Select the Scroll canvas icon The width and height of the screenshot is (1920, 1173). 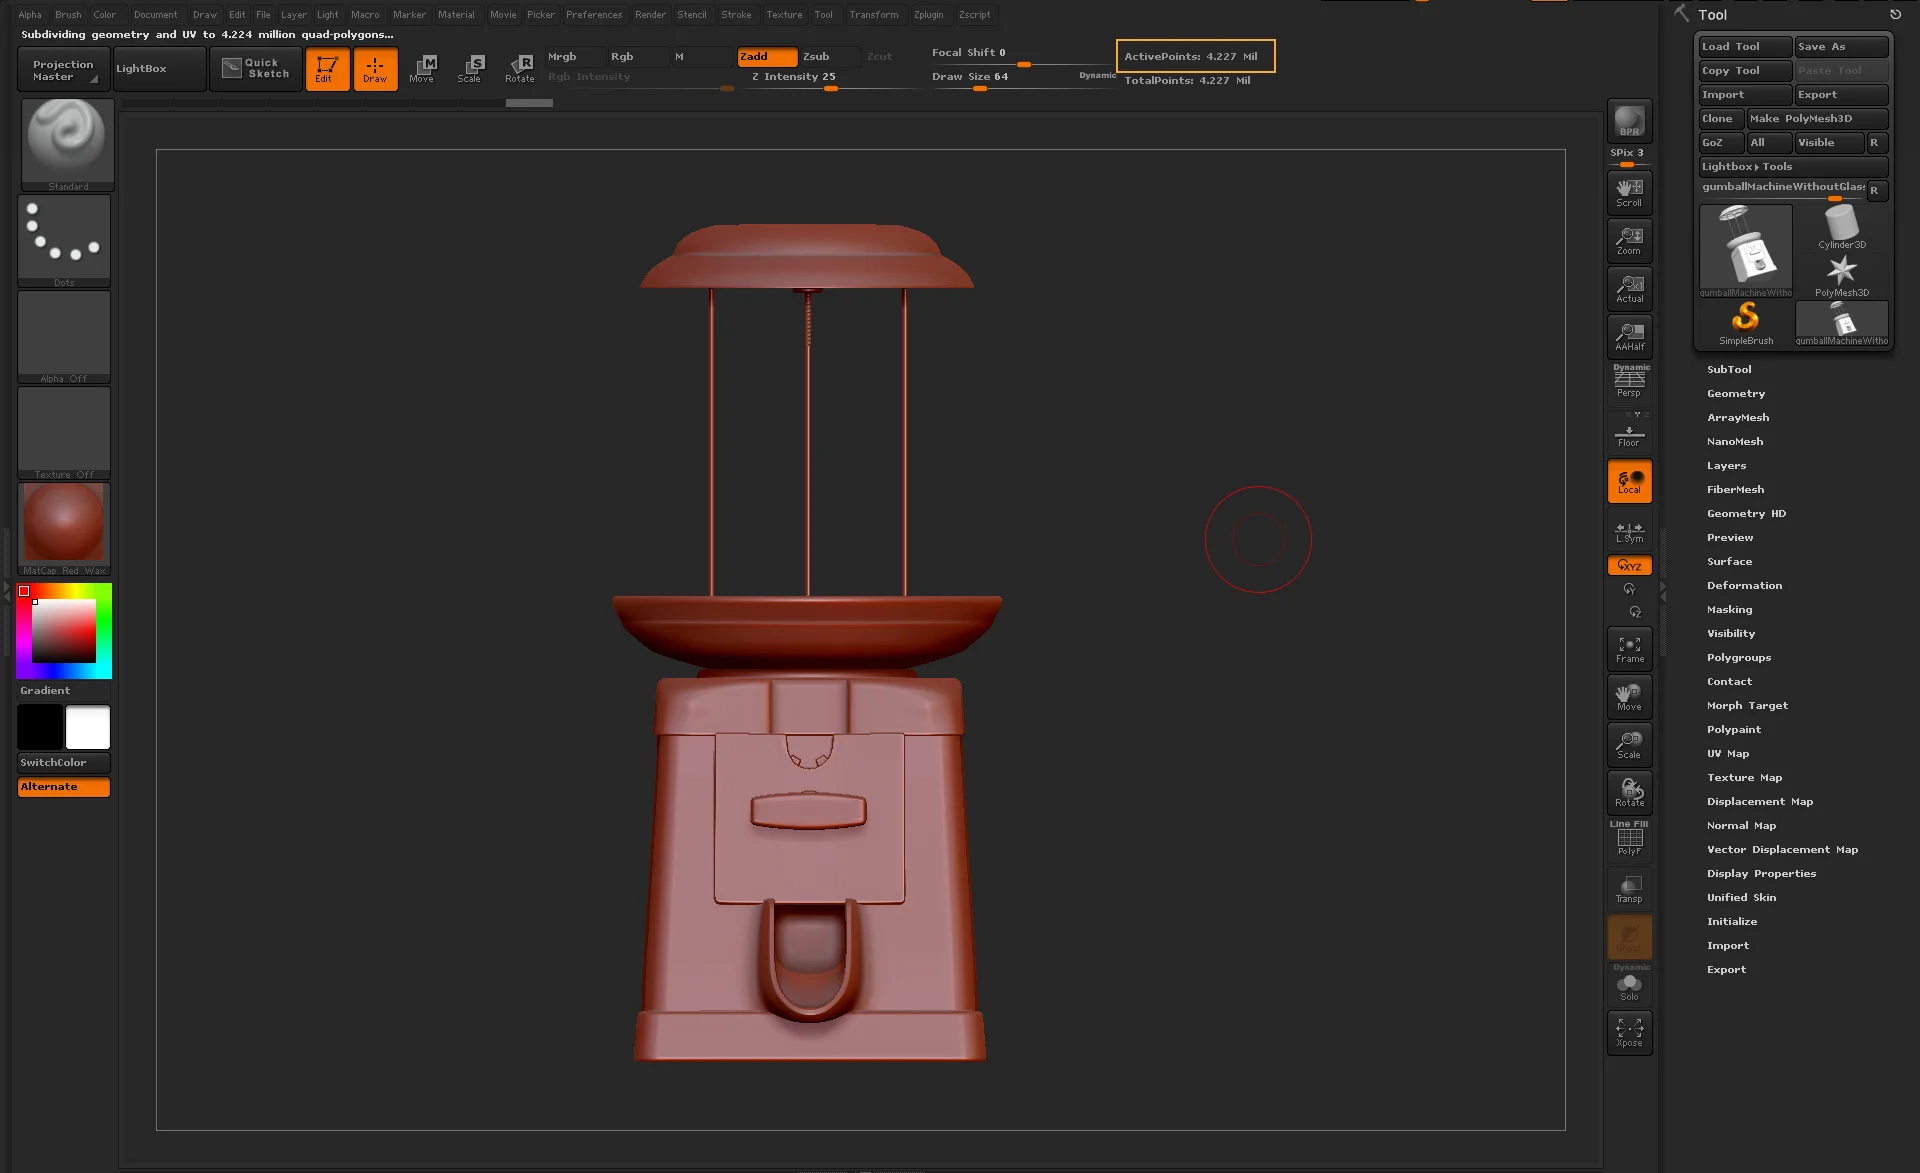click(x=1629, y=192)
